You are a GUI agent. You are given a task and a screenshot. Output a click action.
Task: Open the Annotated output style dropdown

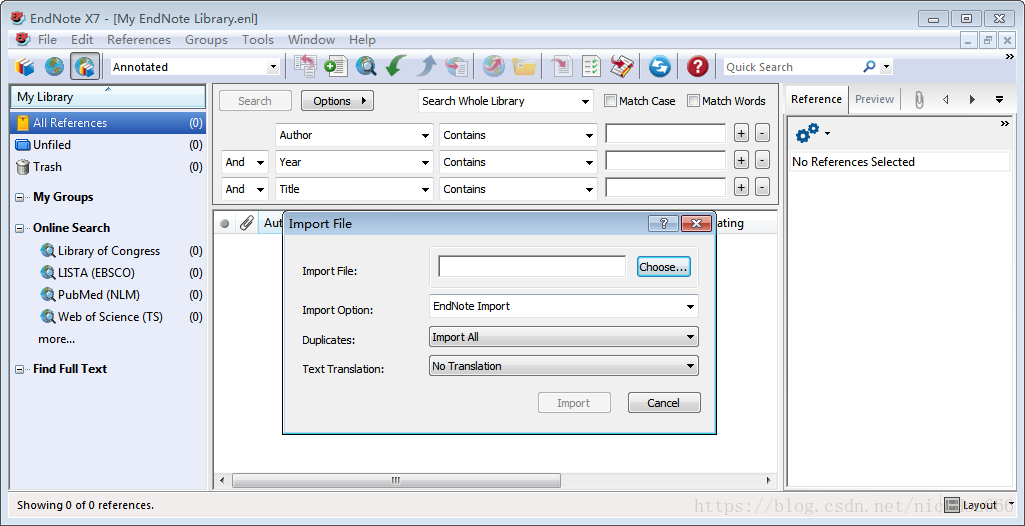pyautogui.click(x=273, y=67)
